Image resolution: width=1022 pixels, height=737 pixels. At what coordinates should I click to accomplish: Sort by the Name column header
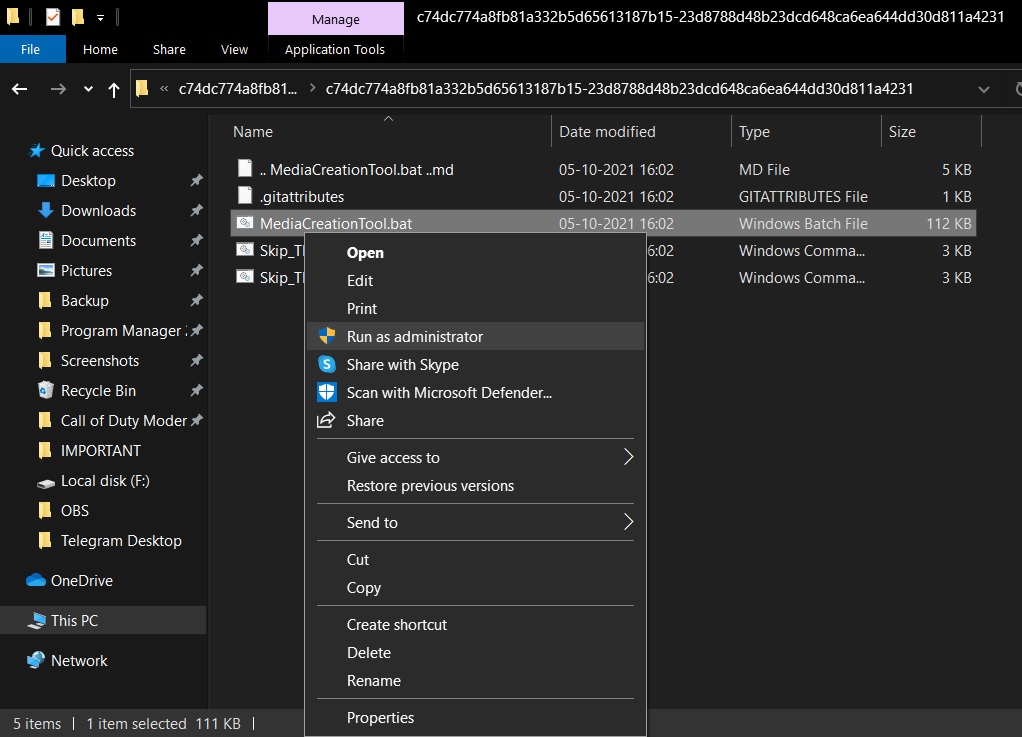(388, 131)
